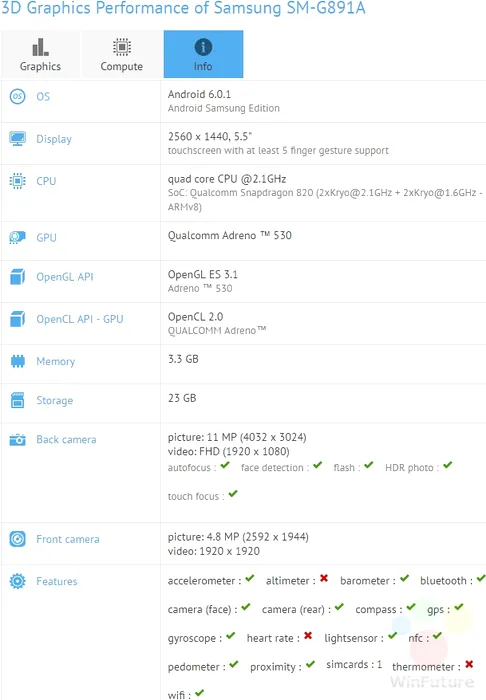Click the OpenCL API - GPU label
The image size is (486, 700).
coord(80,319)
